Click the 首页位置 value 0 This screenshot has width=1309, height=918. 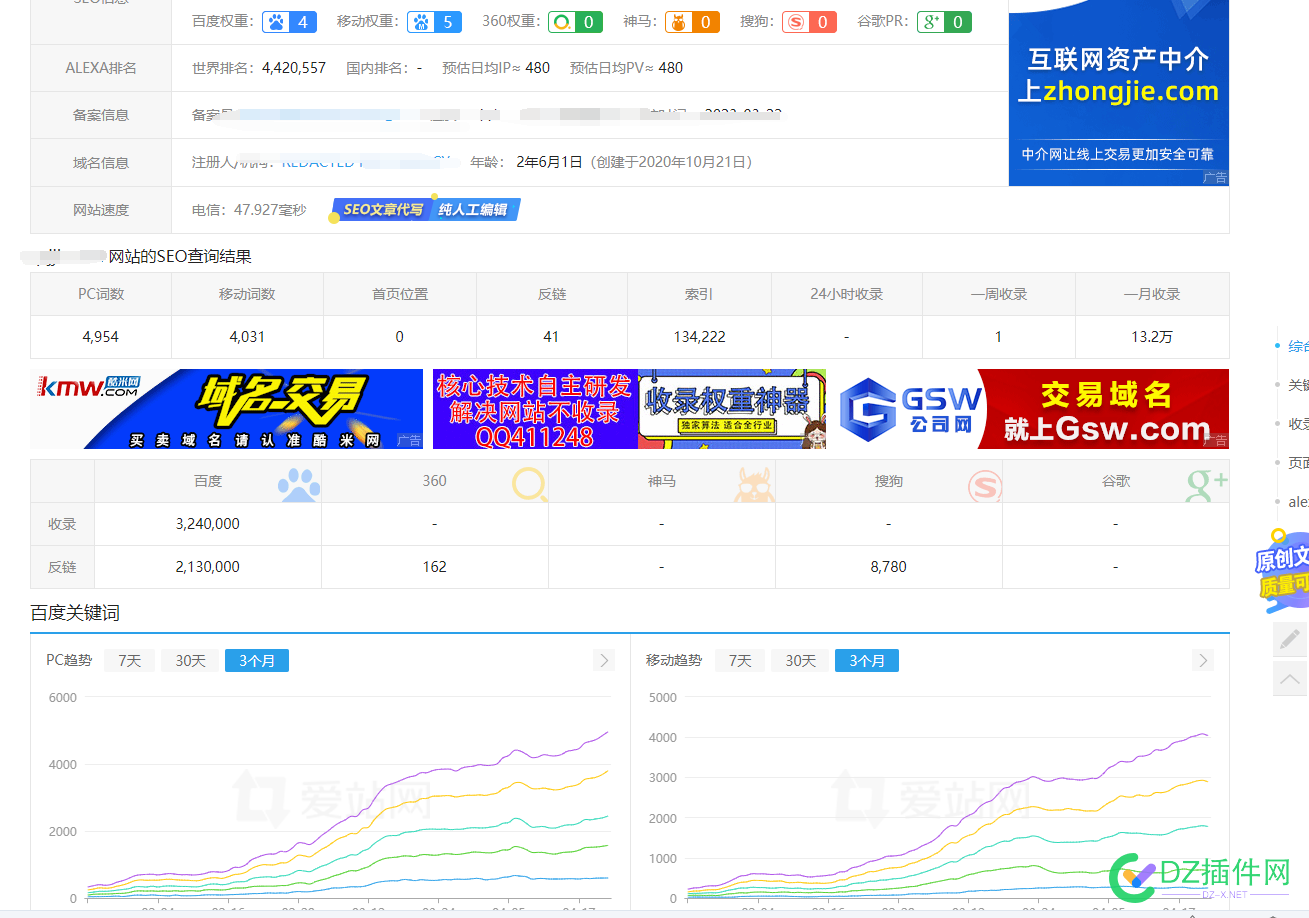[x=399, y=337]
